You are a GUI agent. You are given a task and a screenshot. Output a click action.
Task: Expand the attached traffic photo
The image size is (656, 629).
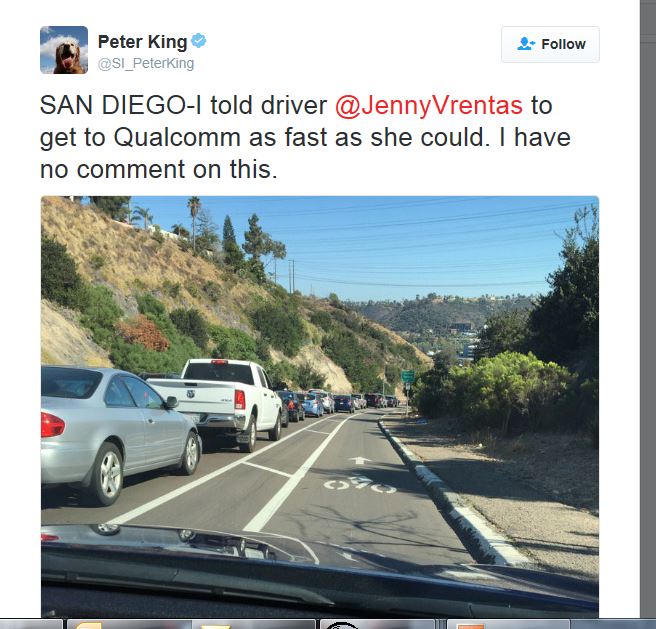[x=320, y=406]
